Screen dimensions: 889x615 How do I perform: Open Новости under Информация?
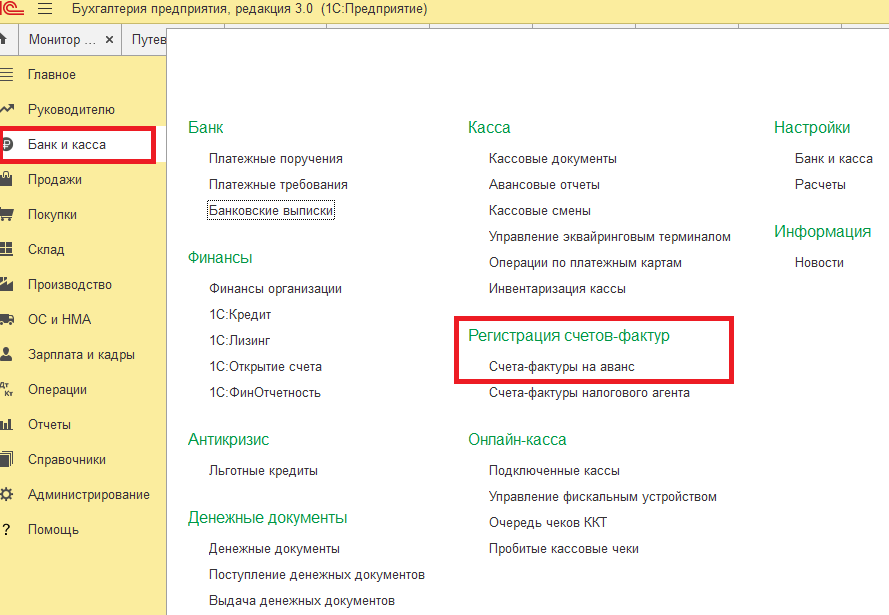click(x=819, y=263)
